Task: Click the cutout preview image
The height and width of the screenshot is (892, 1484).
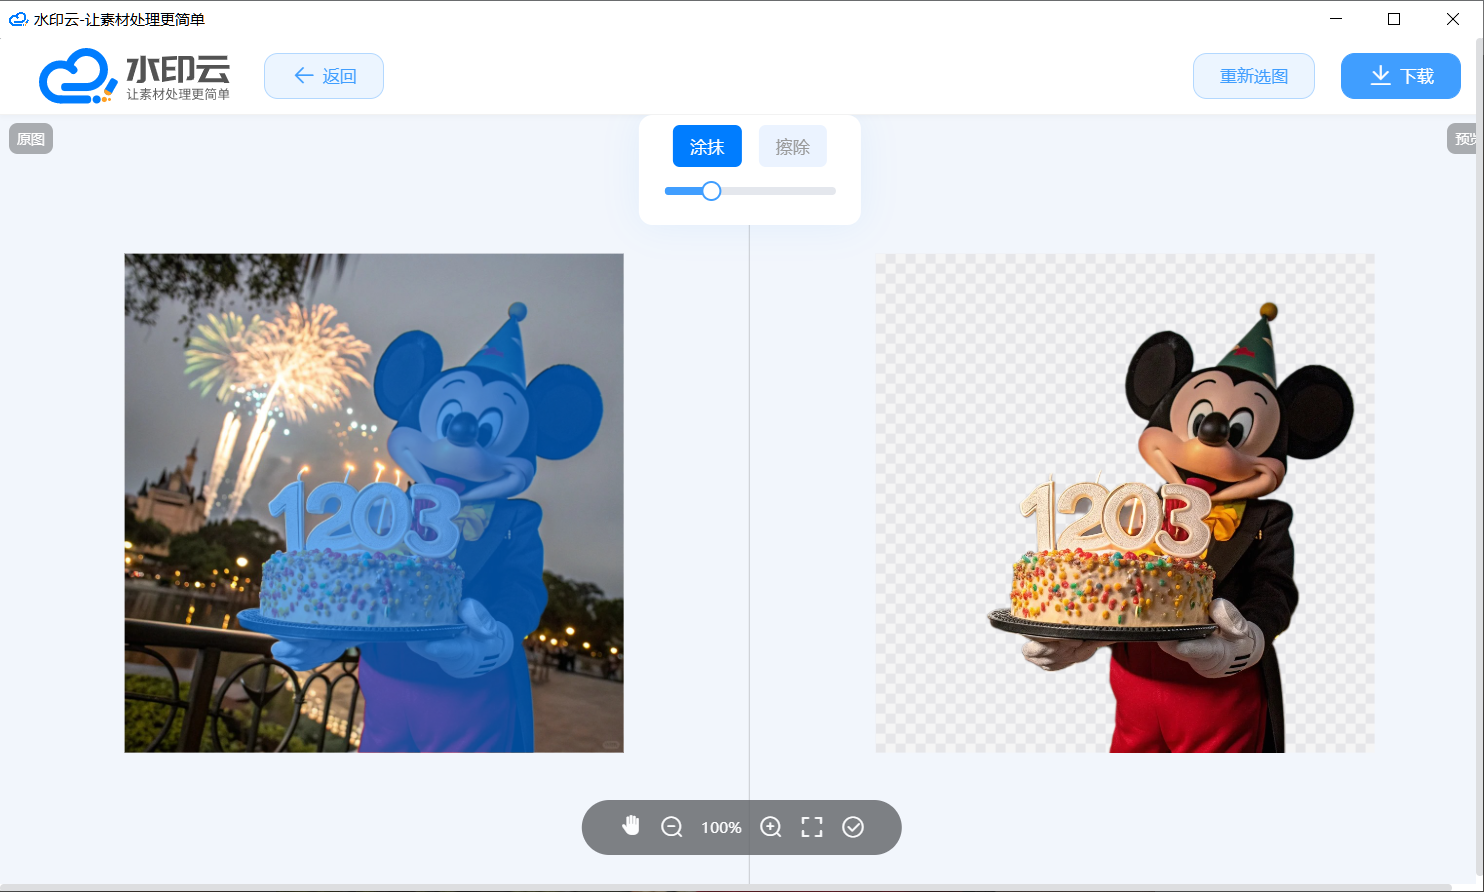Action: (1125, 503)
